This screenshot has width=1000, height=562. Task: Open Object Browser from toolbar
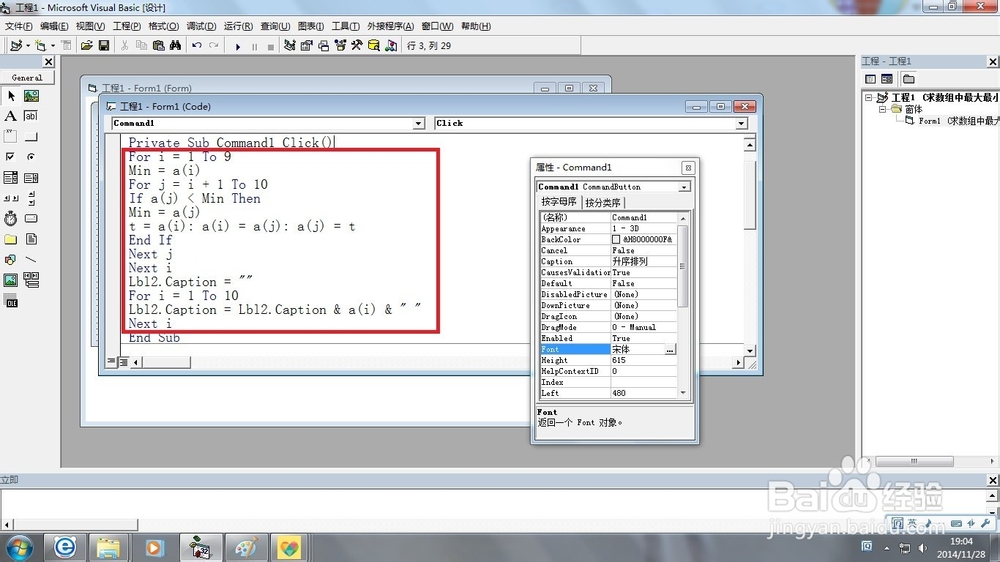tap(340, 45)
